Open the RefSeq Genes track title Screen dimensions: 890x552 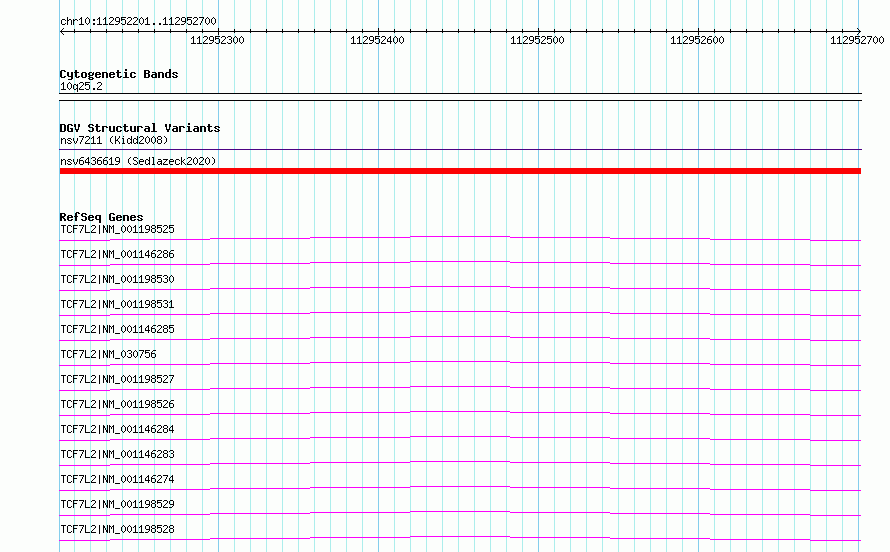point(101,217)
